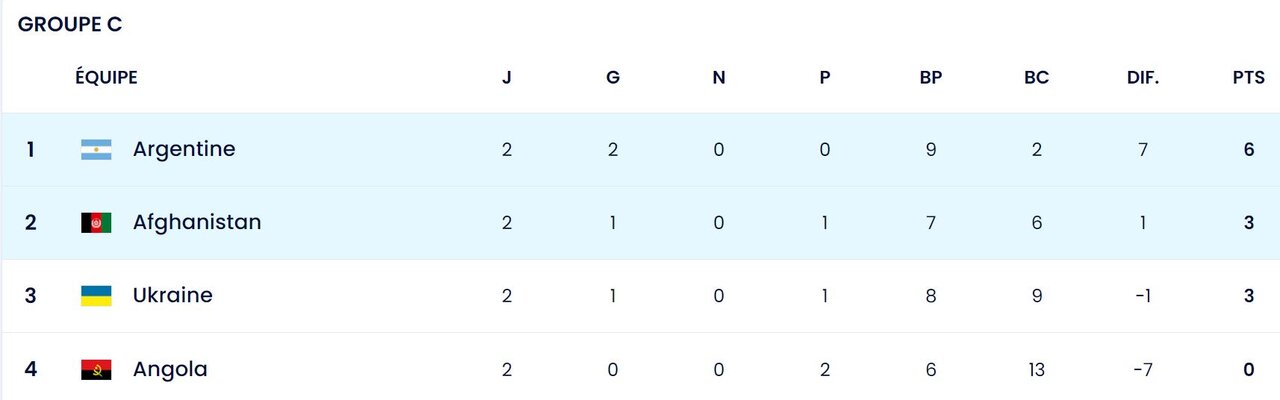Viewport: 1280px width, 400px height.
Task: Select the Ukraine team name
Action: [x=173, y=295]
